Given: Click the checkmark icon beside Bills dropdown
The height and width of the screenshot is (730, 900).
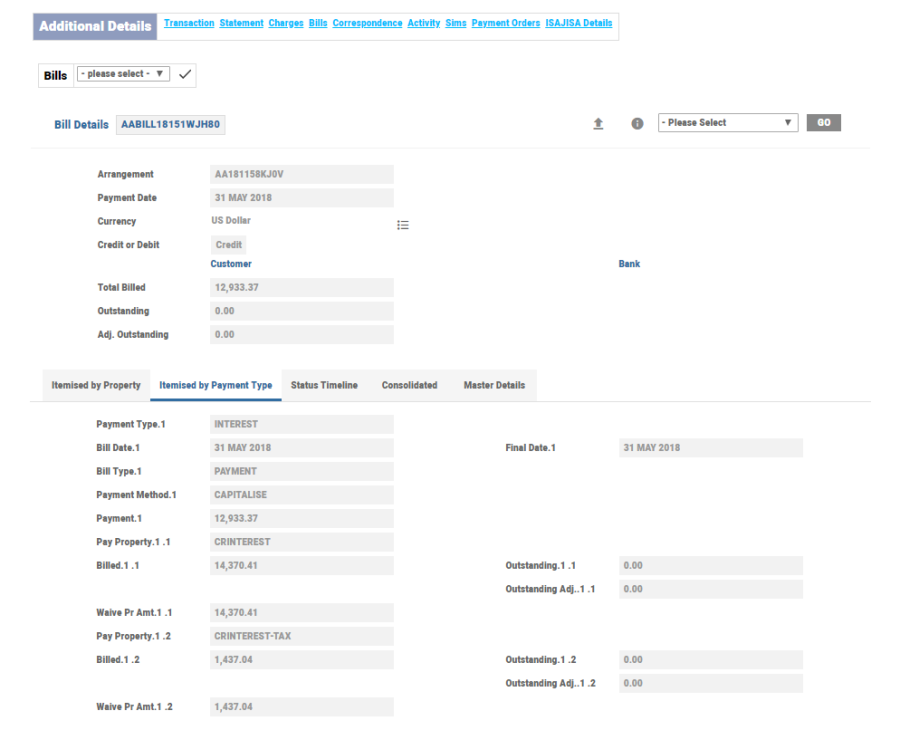Looking at the screenshot, I should click(186, 75).
